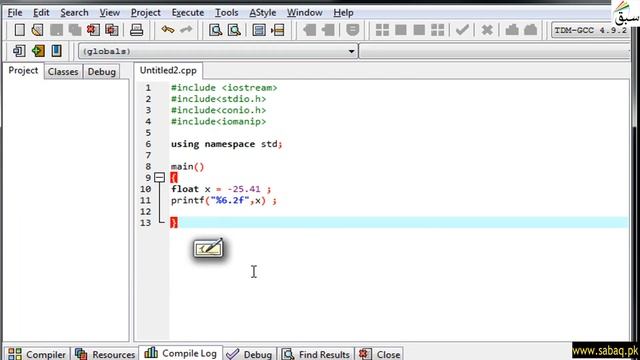Image resolution: width=640 pixels, height=360 pixels.
Task: Click the 'using namespace std;' line
Action: (227, 144)
